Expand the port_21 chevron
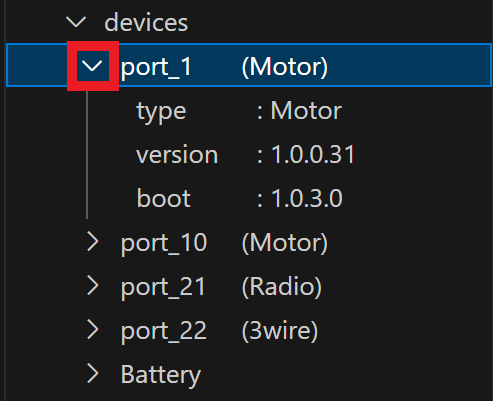The width and height of the screenshot is (493, 401). pyautogui.click(x=93, y=286)
